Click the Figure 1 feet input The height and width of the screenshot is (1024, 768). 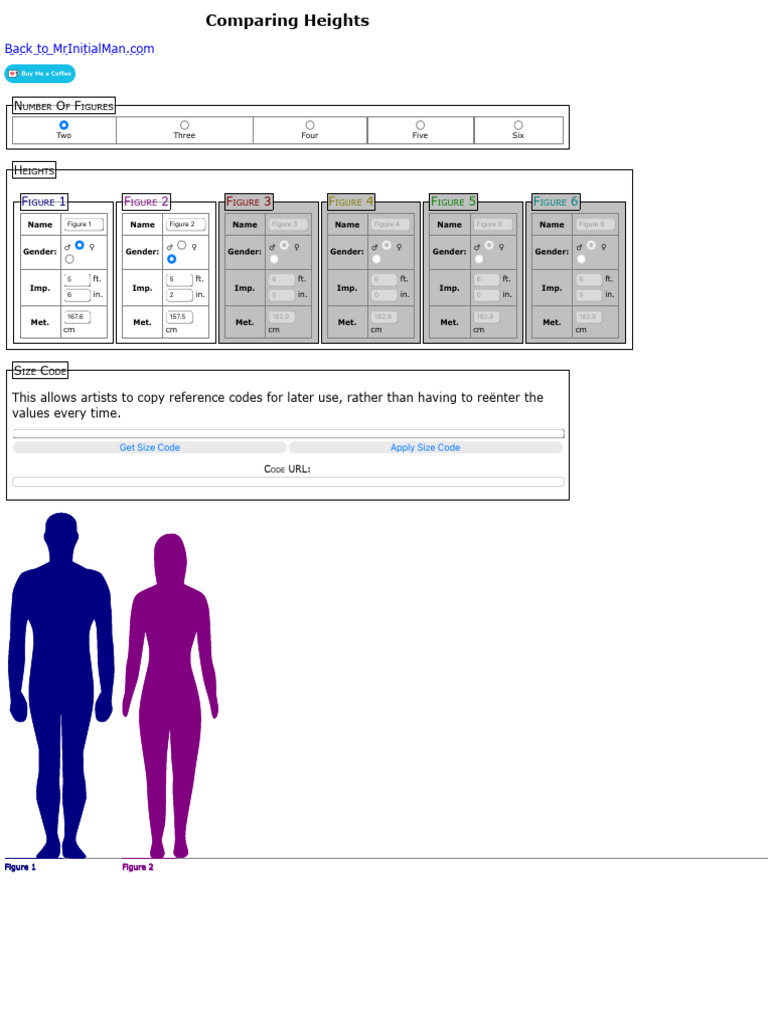click(x=76, y=279)
